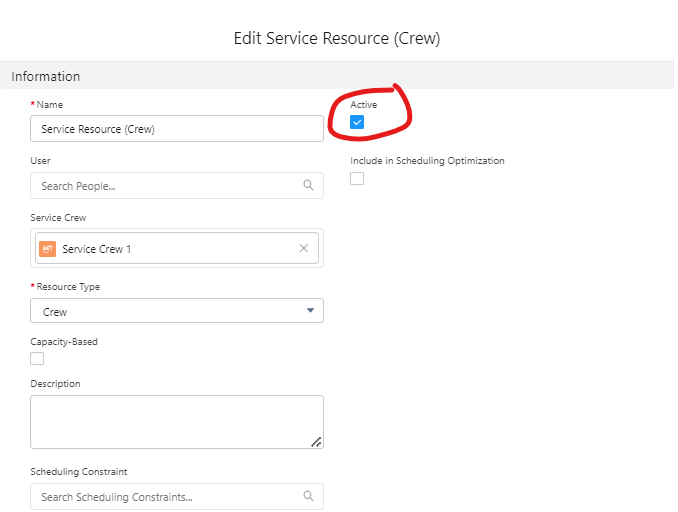This screenshot has width=678, height=512.
Task: Click the Capacity-Based field label
Action: pos(64,342)
